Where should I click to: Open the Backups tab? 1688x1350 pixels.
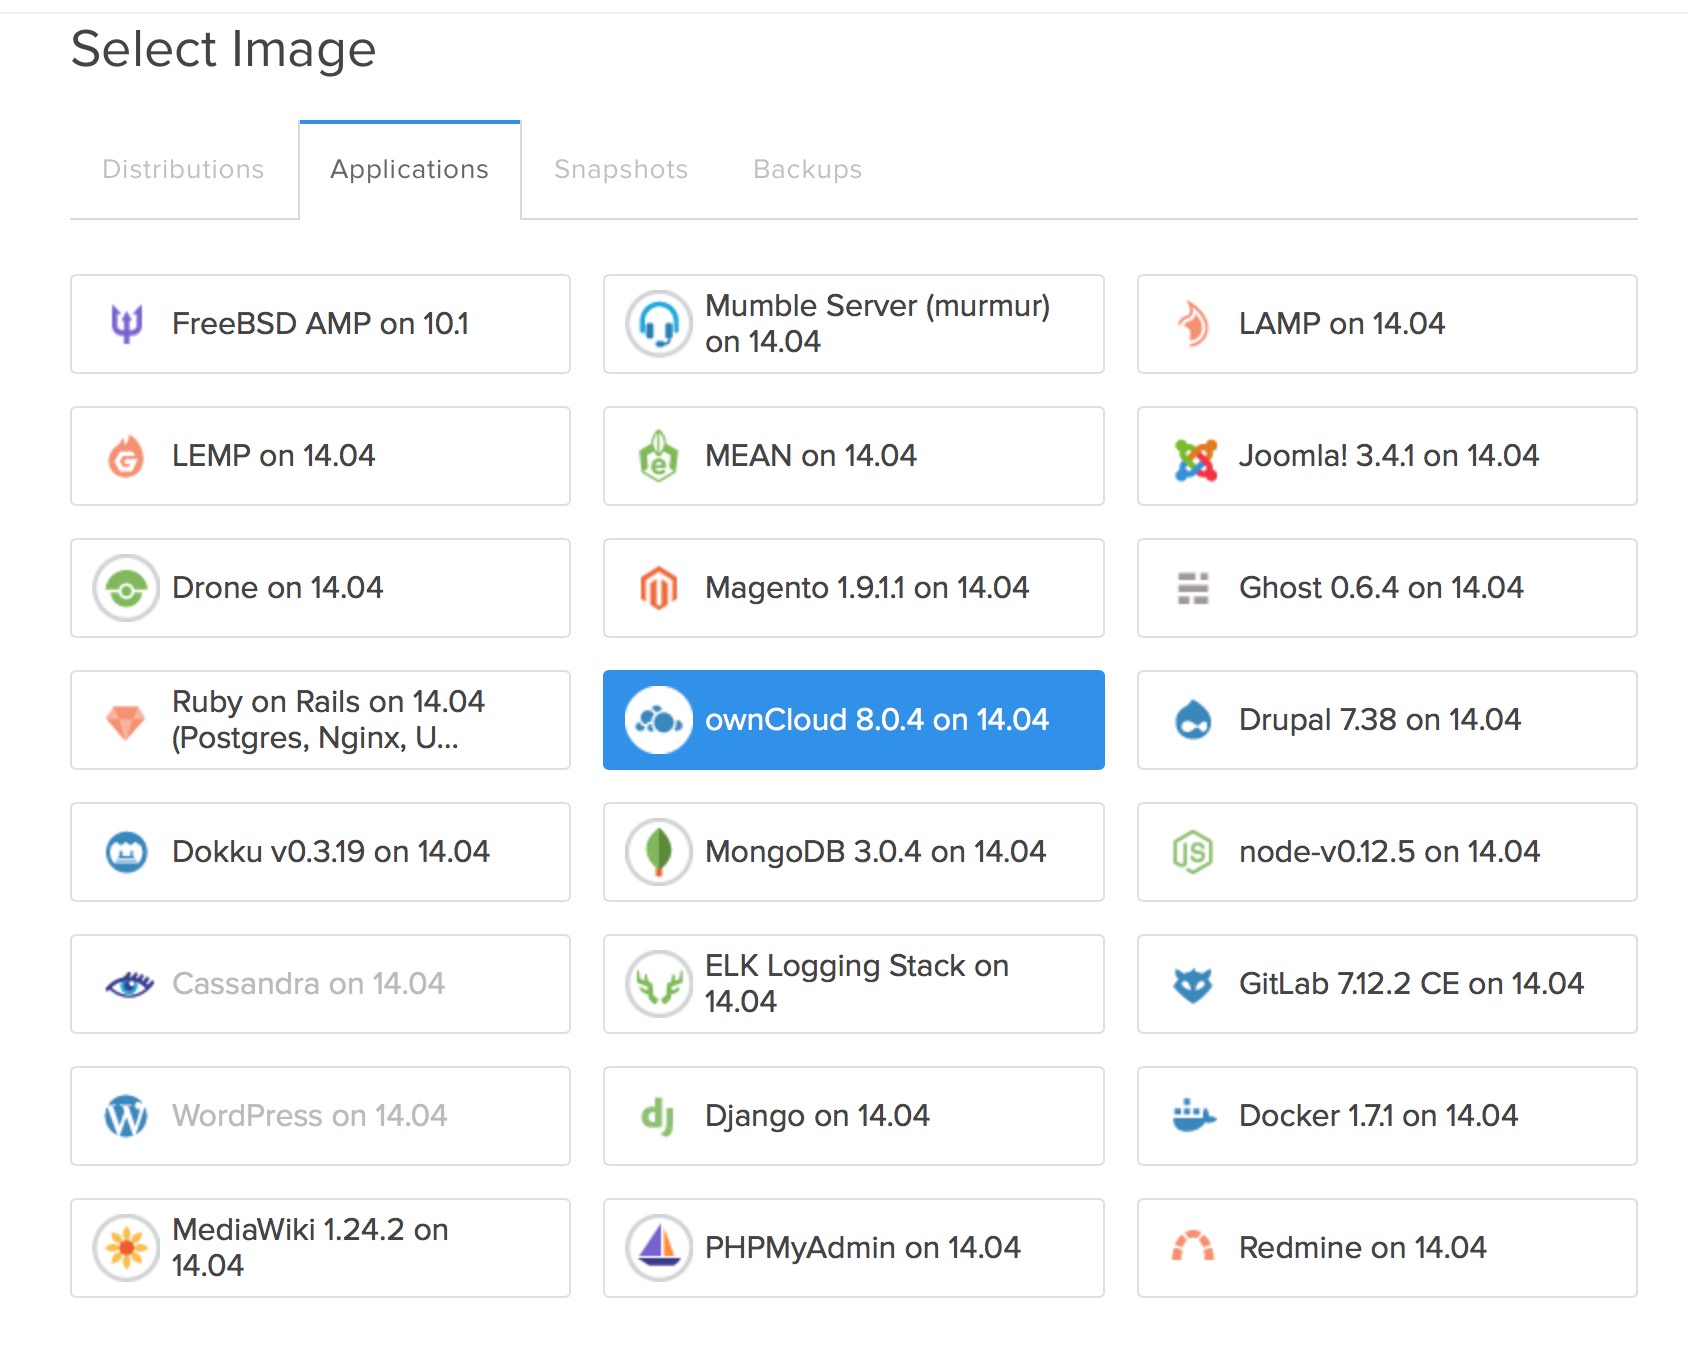click(x=808, y=169)
